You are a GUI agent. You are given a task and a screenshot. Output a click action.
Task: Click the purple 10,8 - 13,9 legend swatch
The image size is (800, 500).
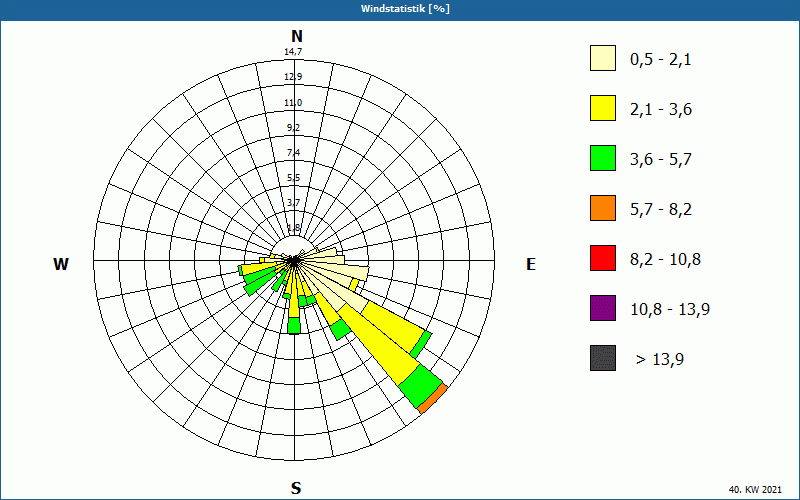coord(603,308)
